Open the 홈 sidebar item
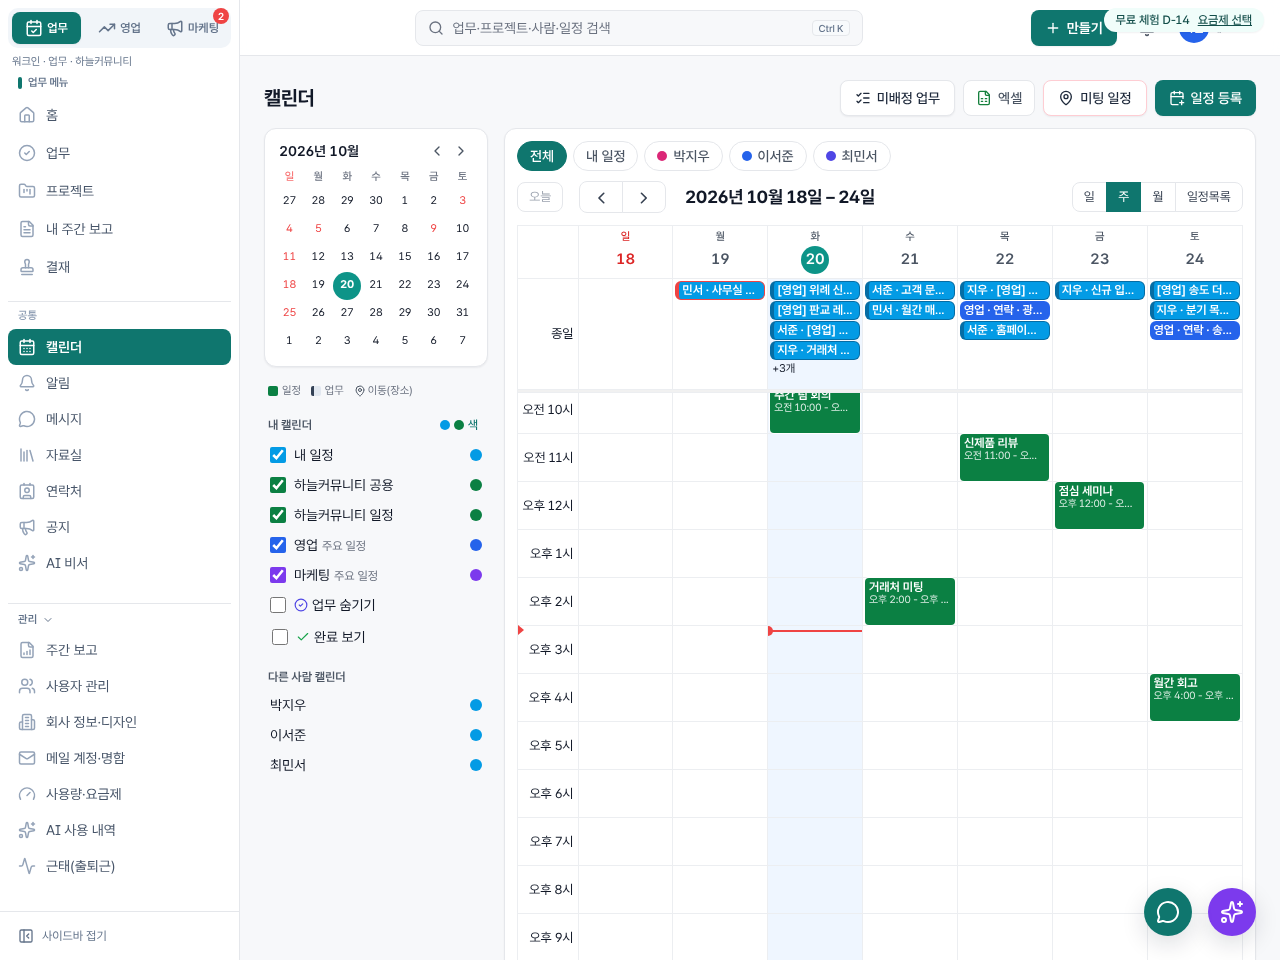The height and width of the screenshot is (960, 1280). pos(119,115)
